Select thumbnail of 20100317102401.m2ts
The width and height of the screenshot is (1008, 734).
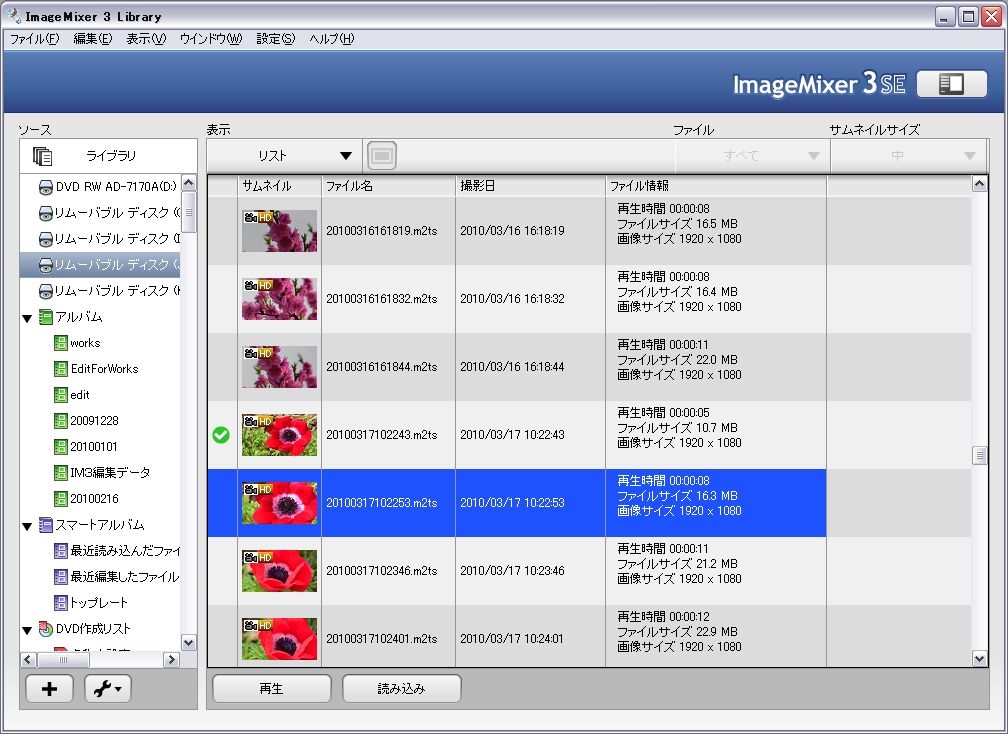280,639
